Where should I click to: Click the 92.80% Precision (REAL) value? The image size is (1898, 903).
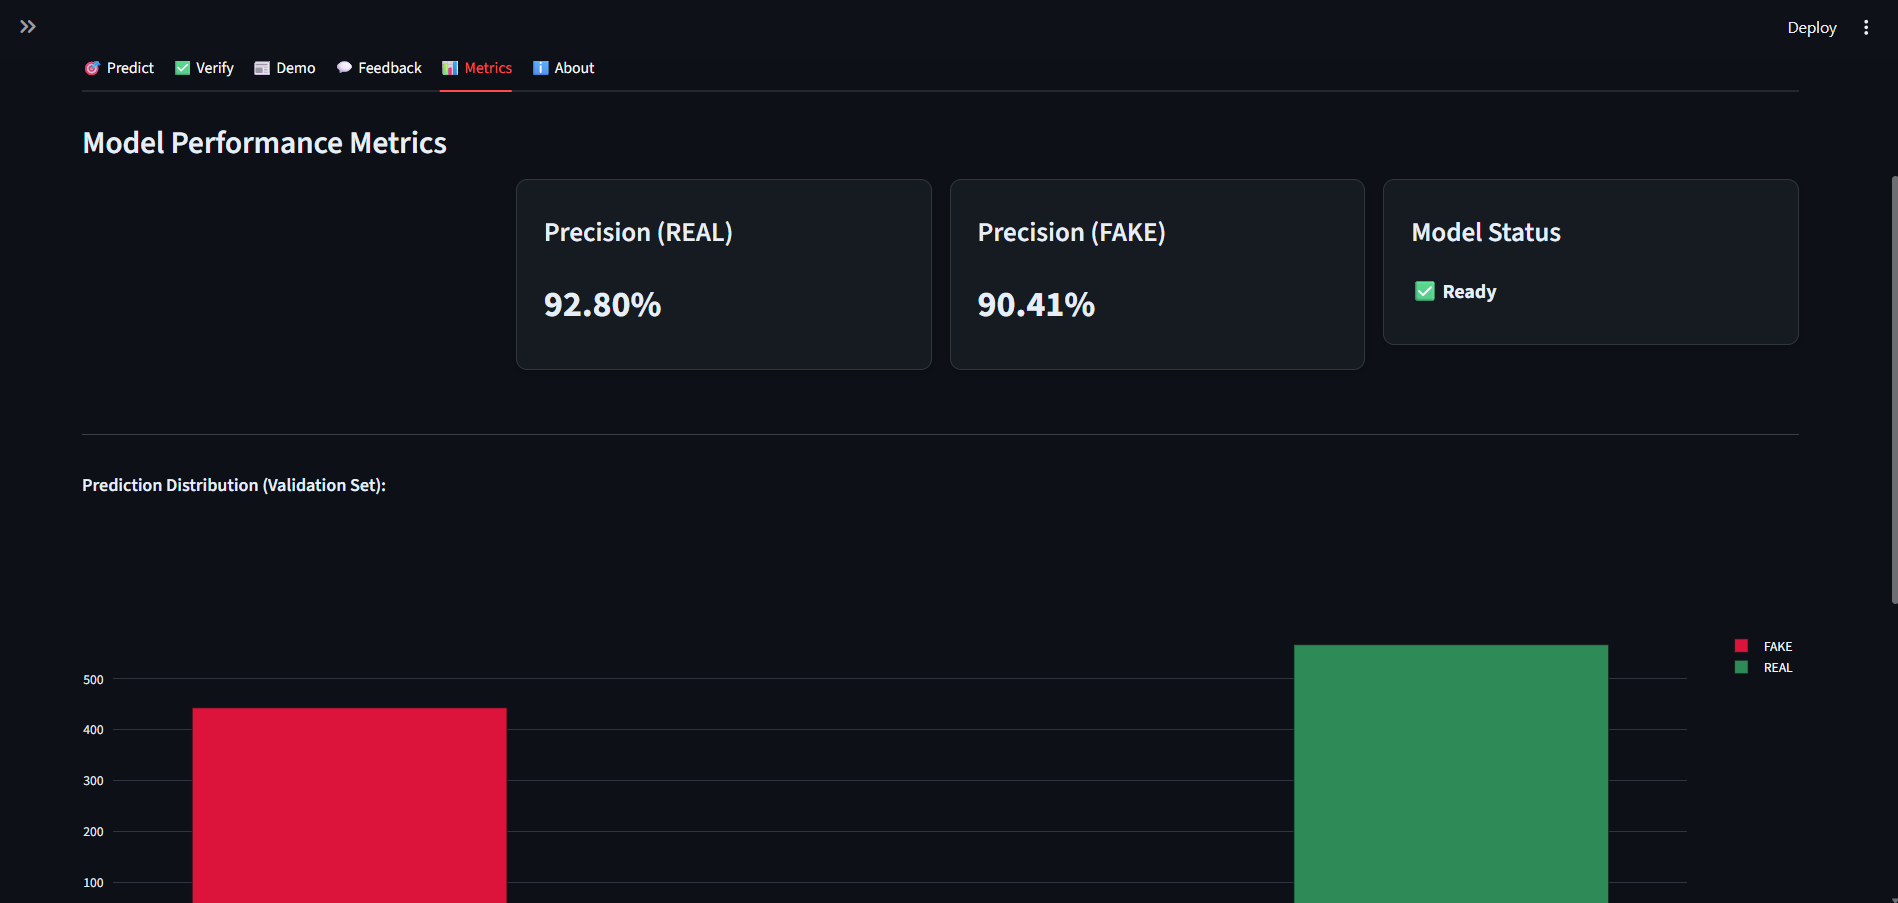click(x=602, y=305)
